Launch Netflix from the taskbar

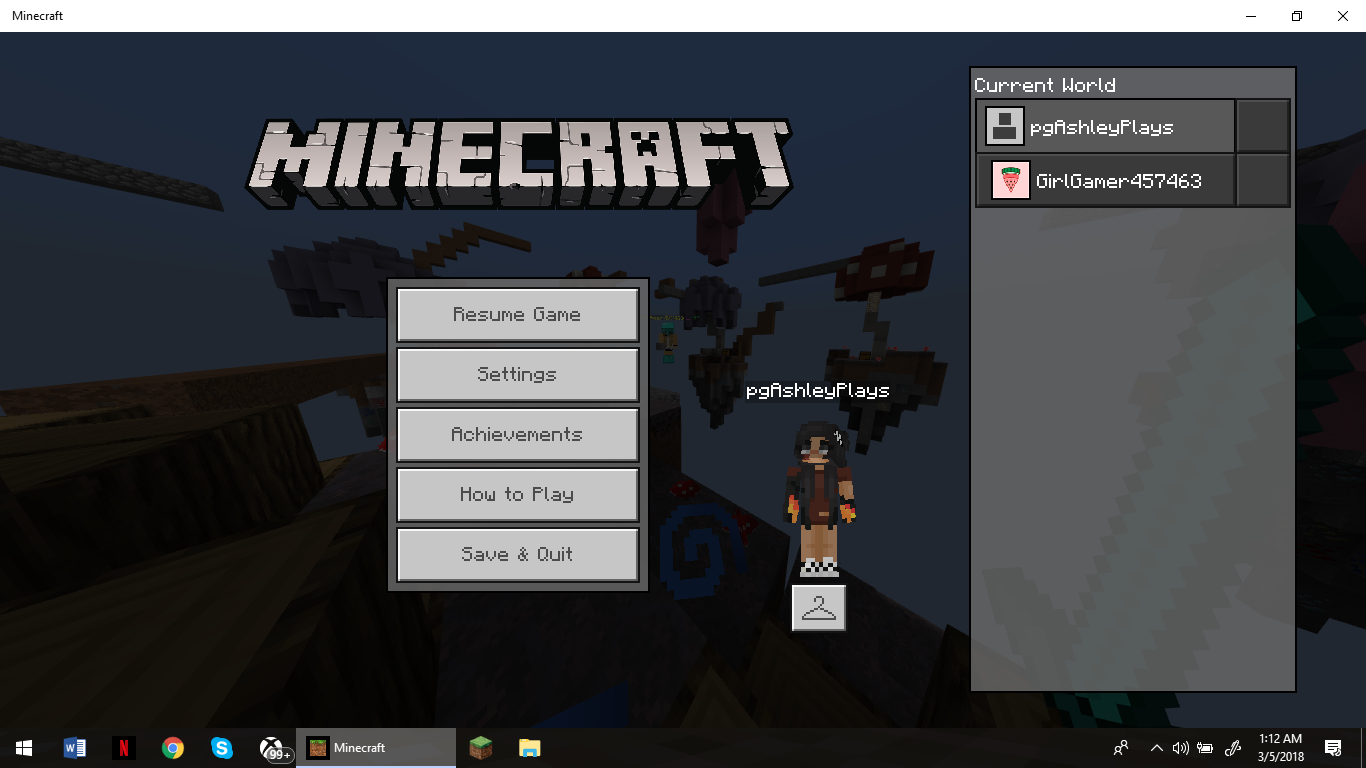[x=124, y=748]
